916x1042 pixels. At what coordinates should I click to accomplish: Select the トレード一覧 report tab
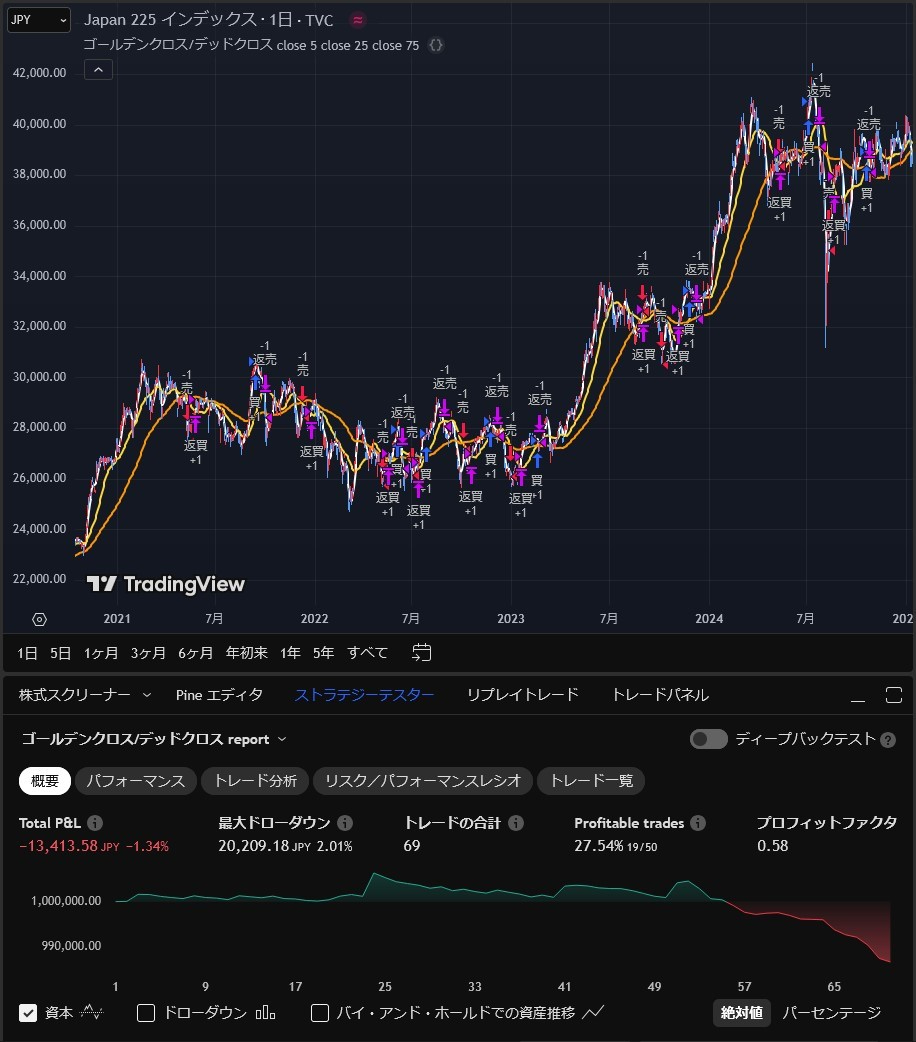591,781
